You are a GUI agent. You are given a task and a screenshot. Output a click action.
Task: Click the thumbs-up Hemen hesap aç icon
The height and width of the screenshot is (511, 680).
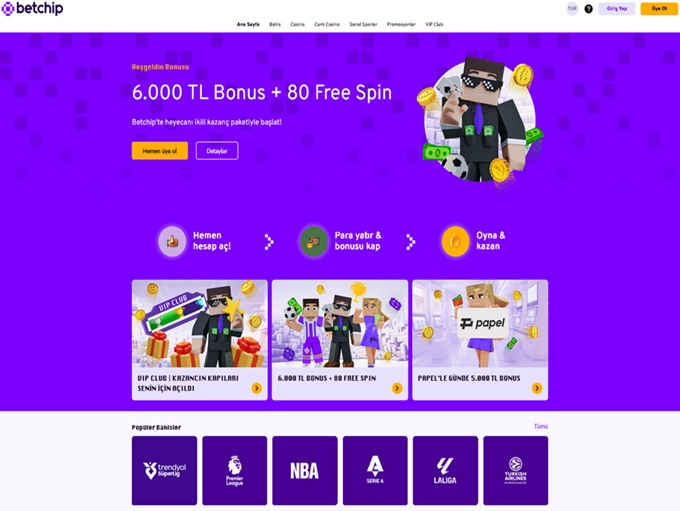tap(172, 241)
